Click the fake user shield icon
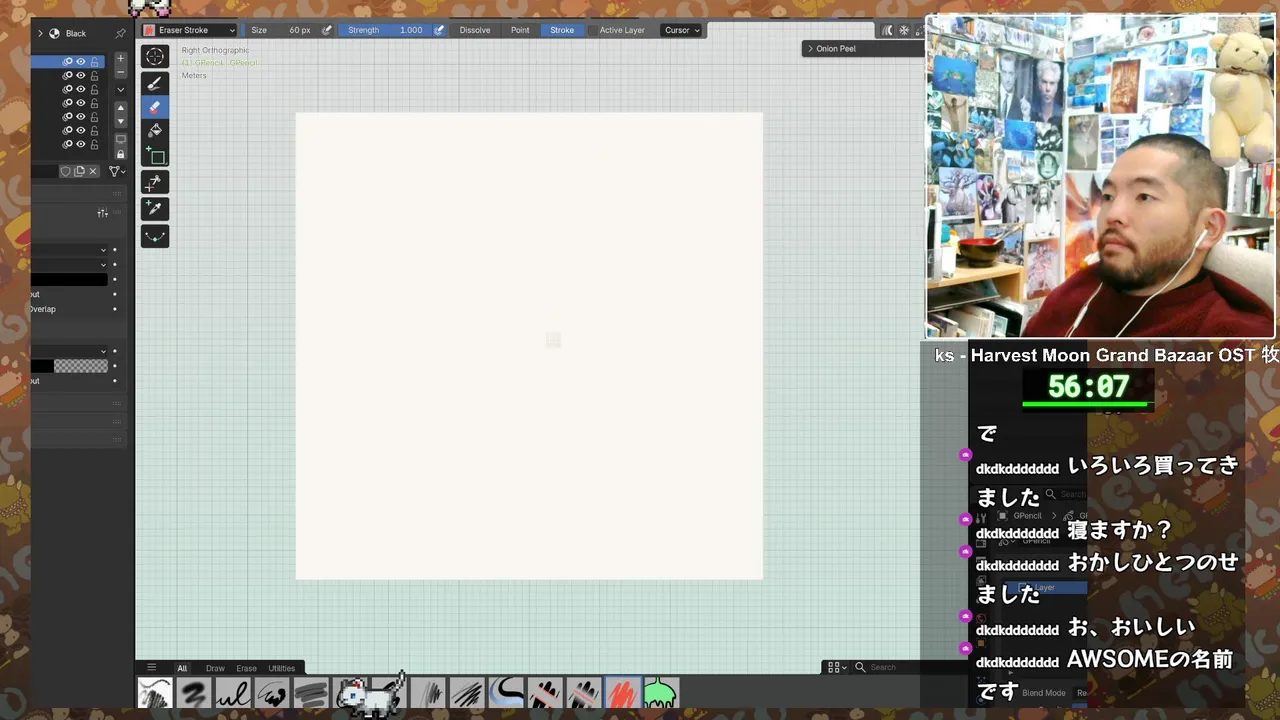Screen dimensions: 1280x720 pyautogui.click(x=66, y=171)
